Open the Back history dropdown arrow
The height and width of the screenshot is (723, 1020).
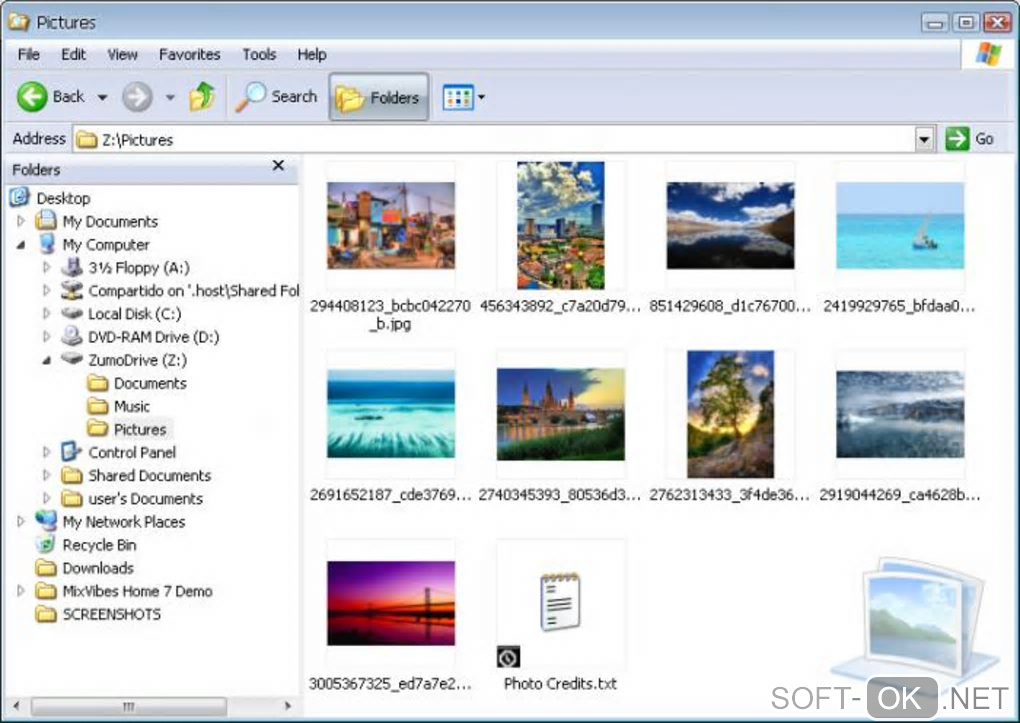(102, 98)
